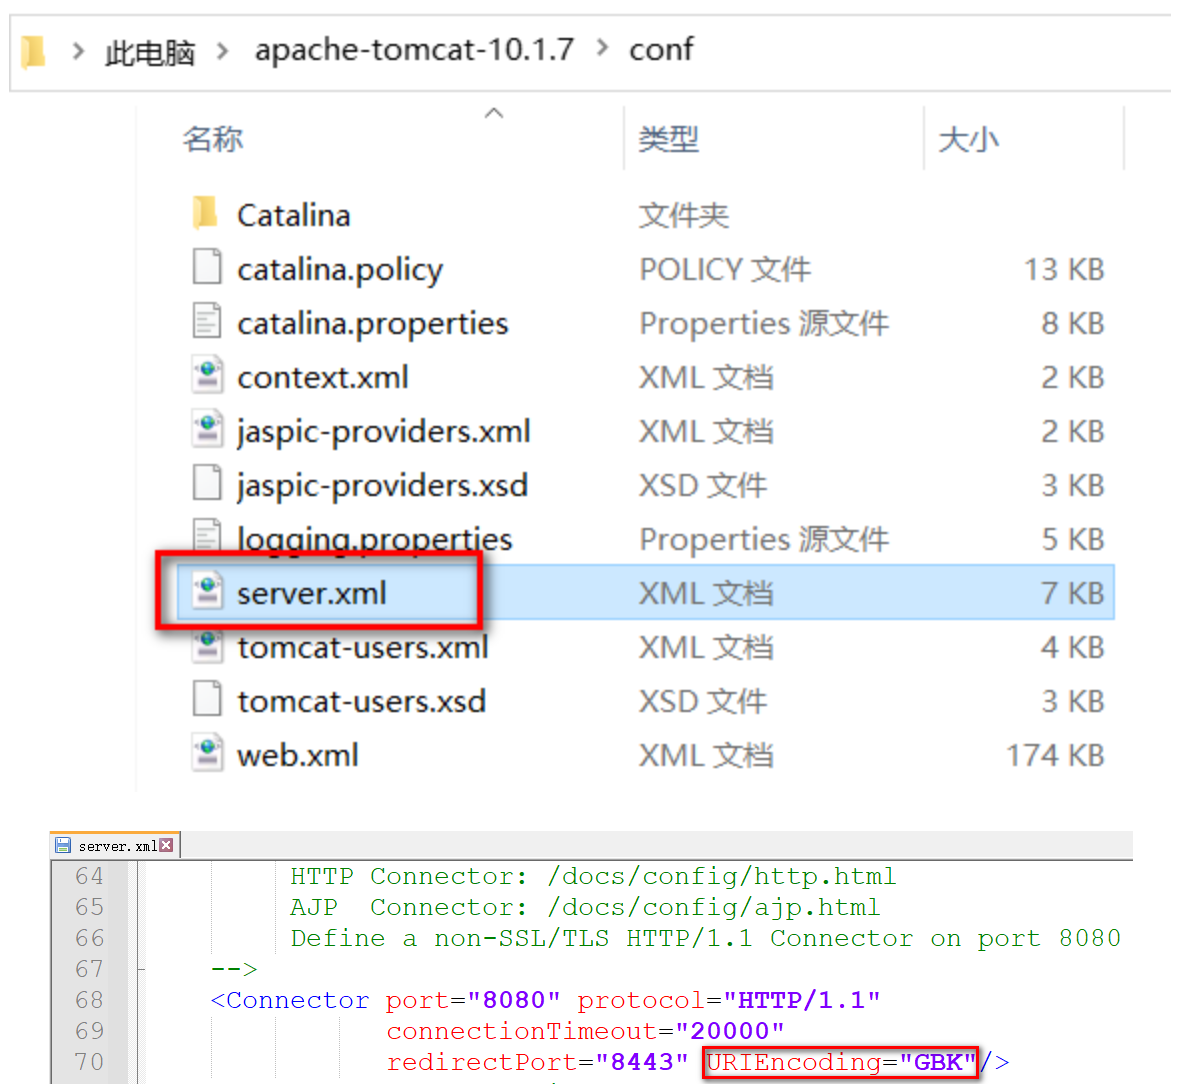Click the 5 KB size of logging.properties
This screenshot has width=1199, height=1087.
click(1073, 540)
